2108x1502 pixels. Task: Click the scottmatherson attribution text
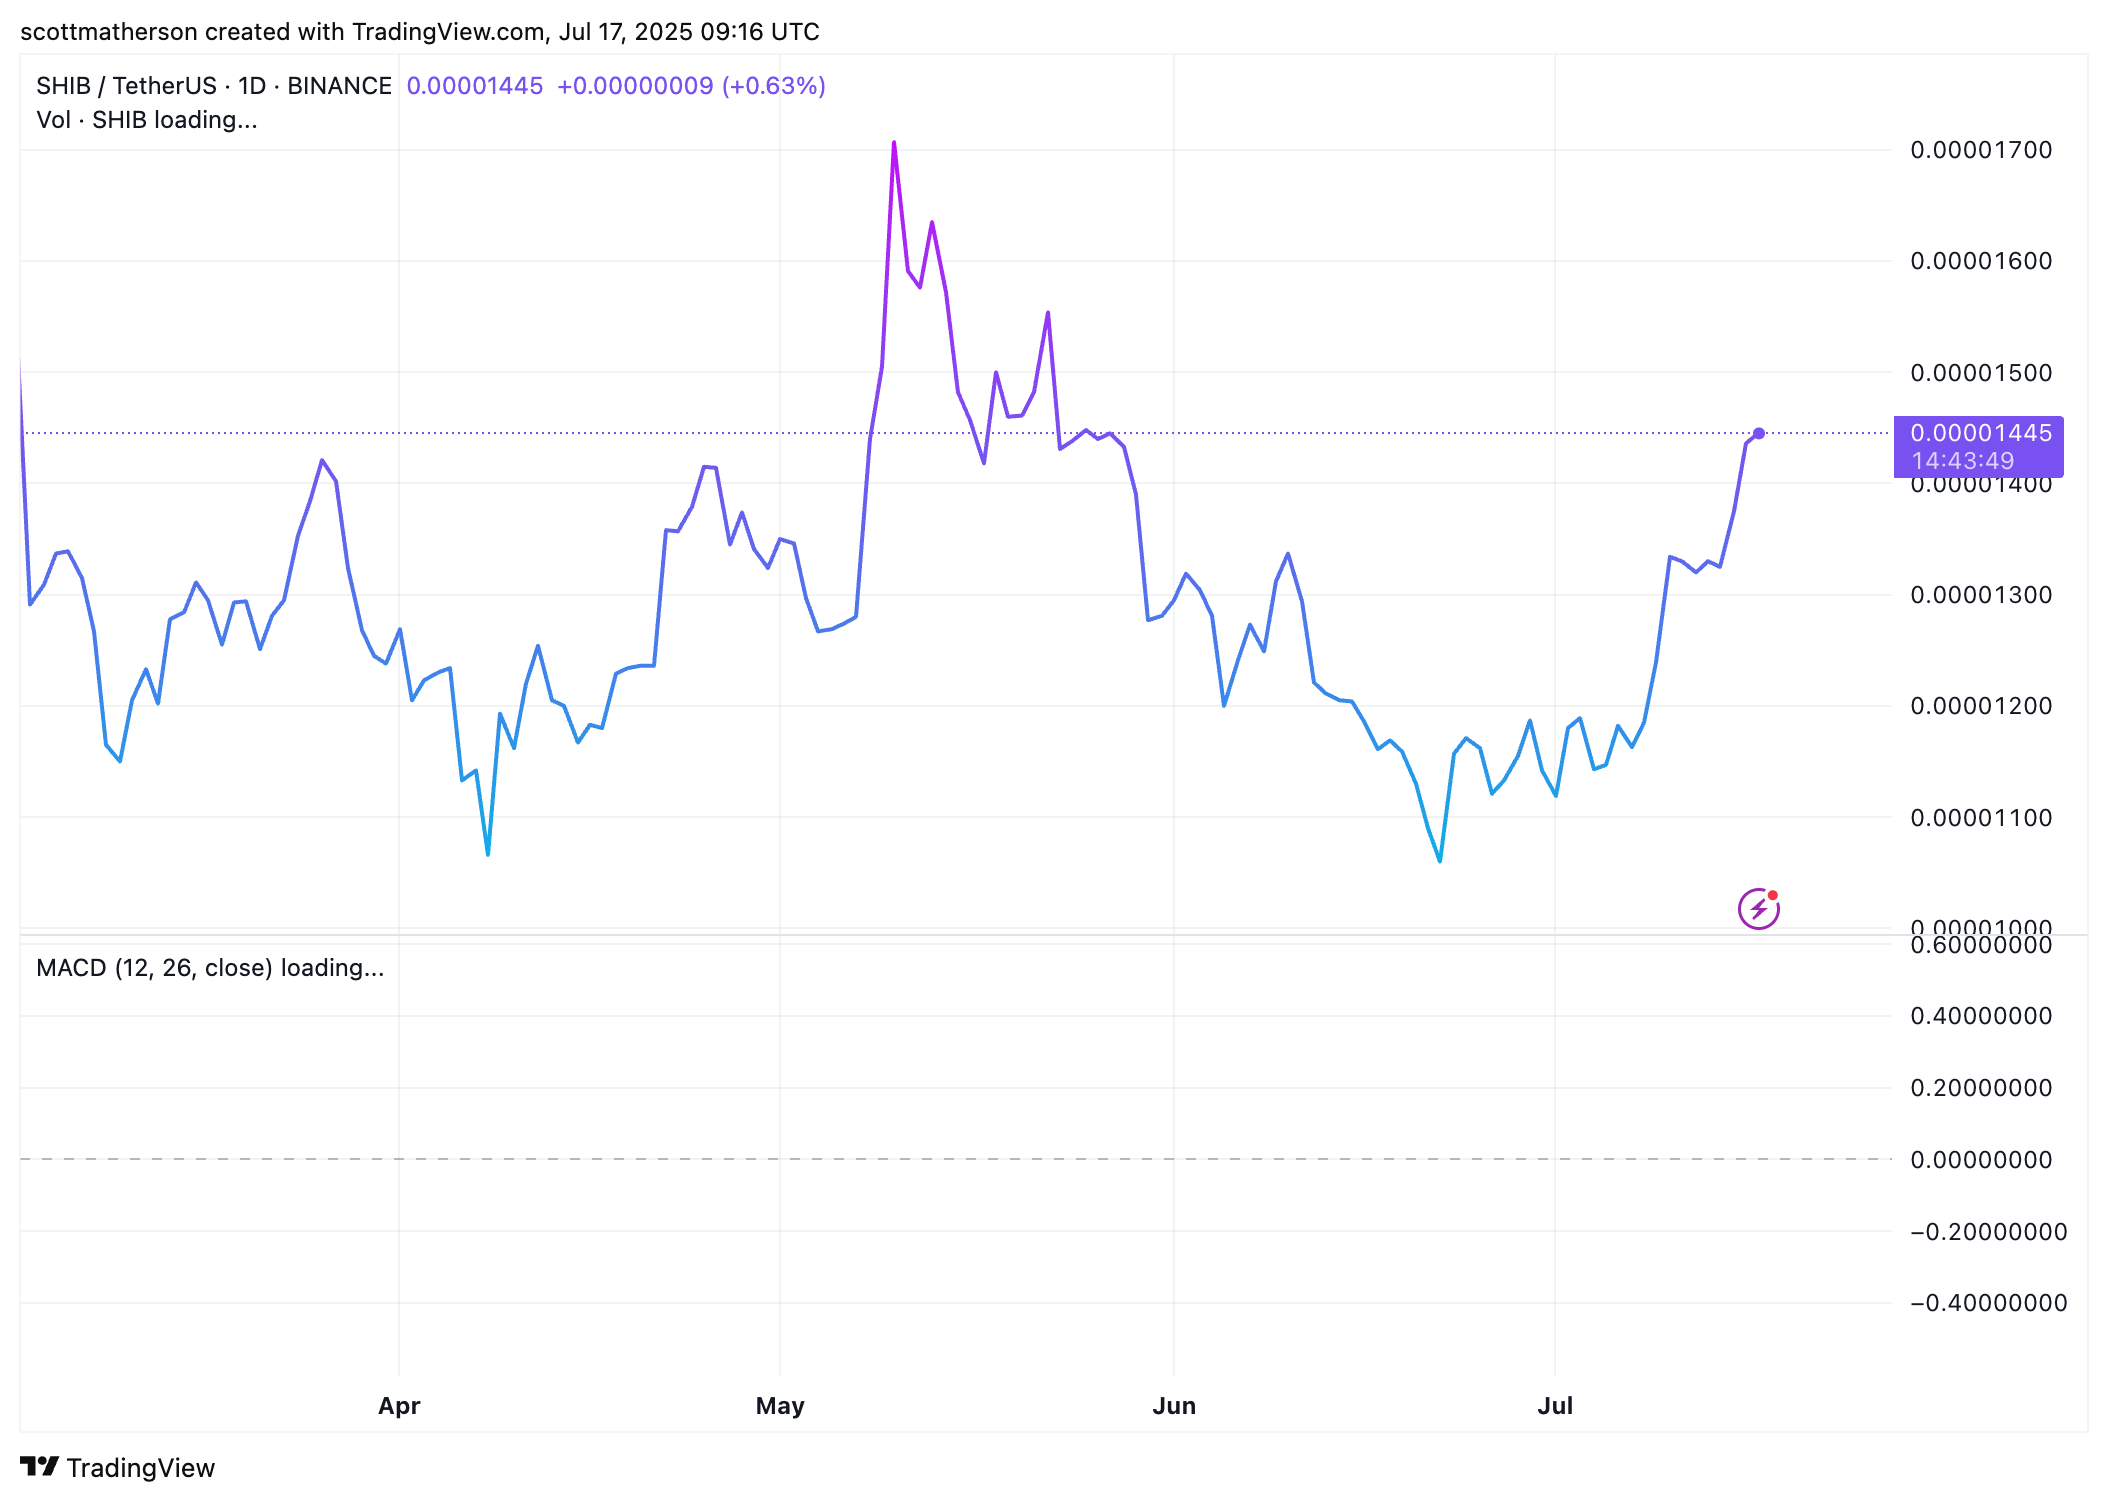coord(419,32)
